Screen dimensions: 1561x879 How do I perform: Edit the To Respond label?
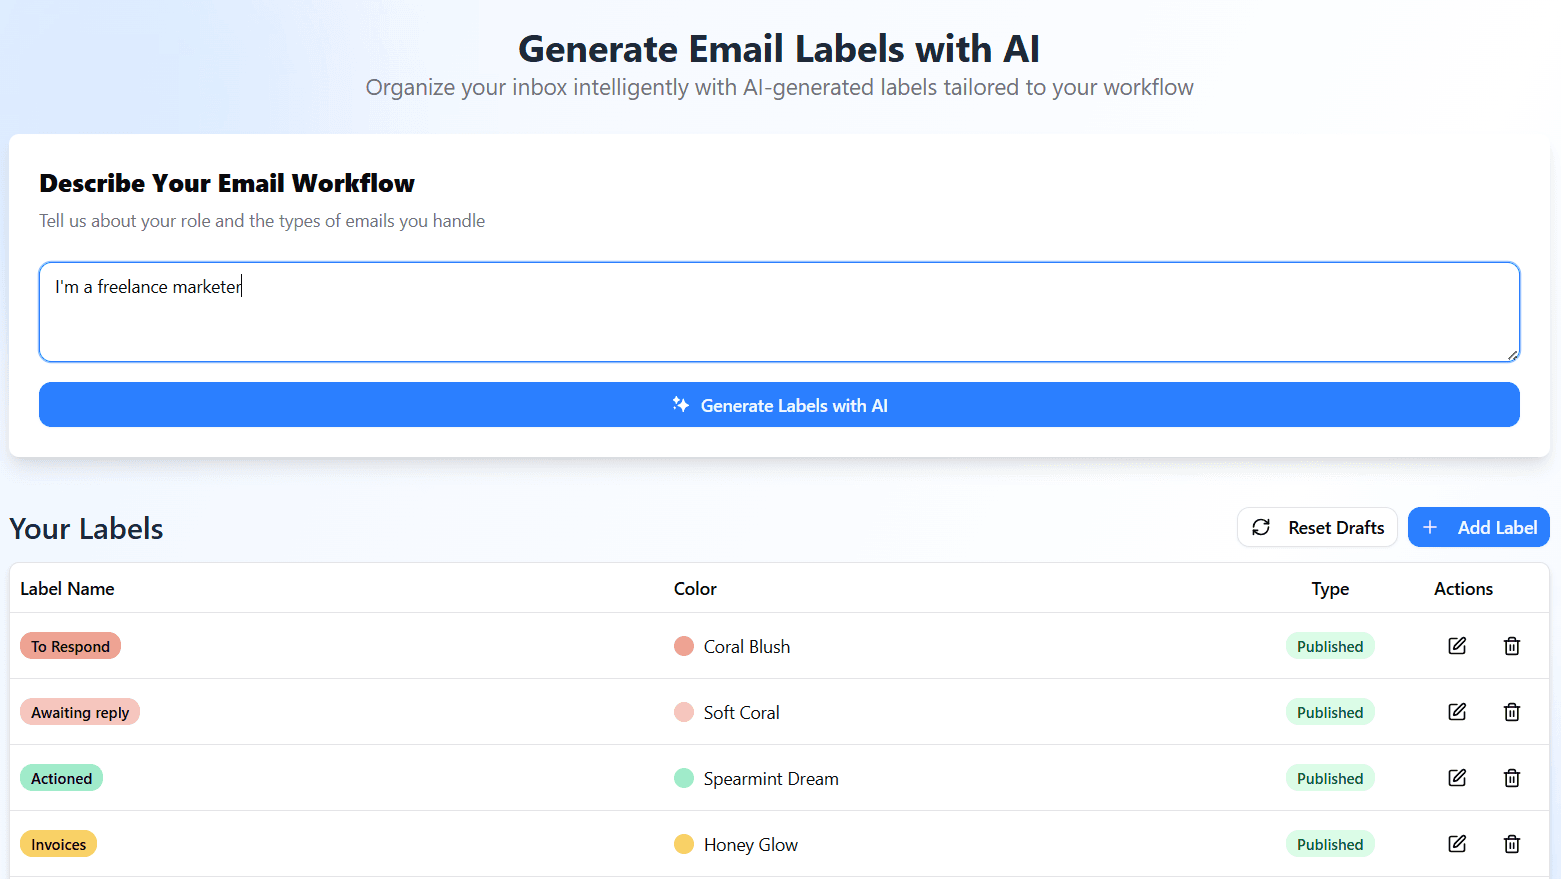1457,646
